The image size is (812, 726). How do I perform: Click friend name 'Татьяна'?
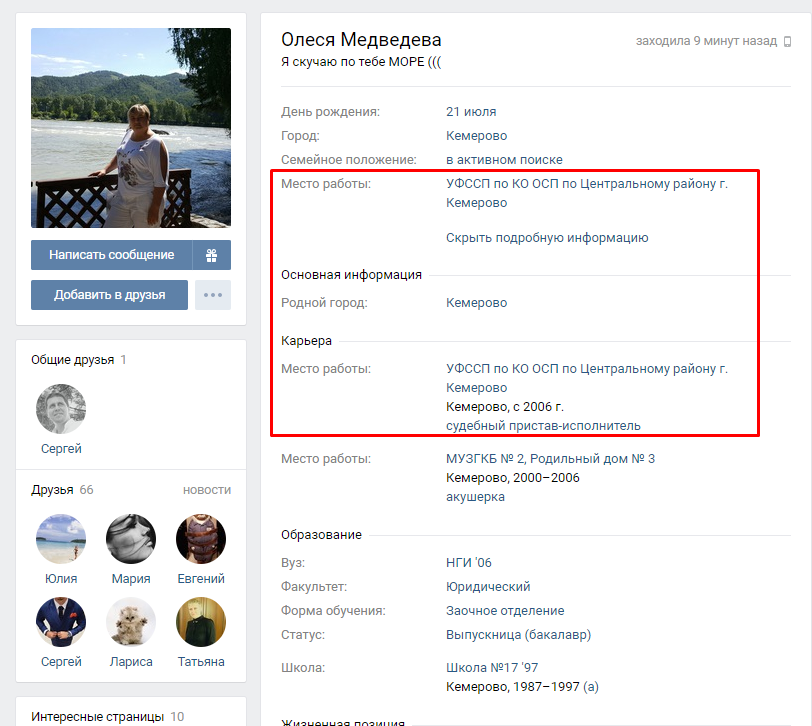coord(201,662)
